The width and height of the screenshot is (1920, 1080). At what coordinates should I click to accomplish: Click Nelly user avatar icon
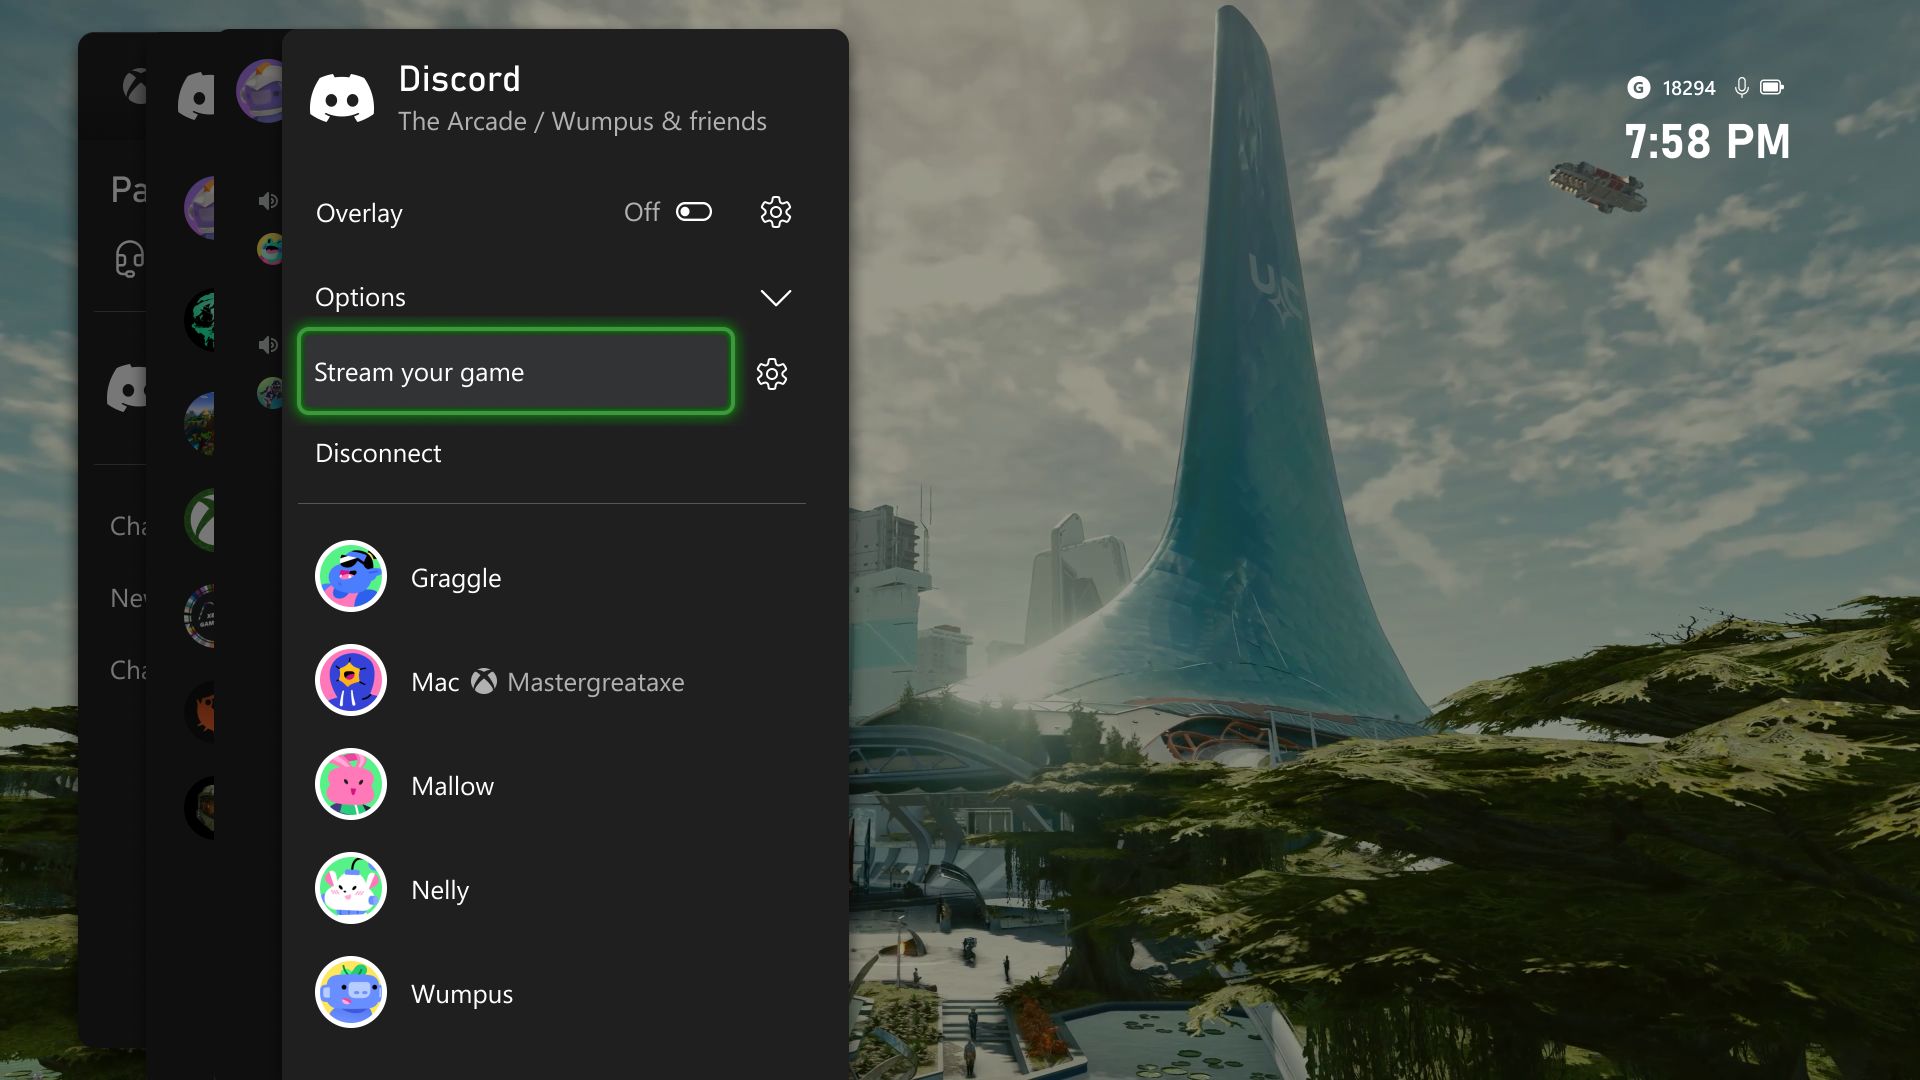point(349,887)
